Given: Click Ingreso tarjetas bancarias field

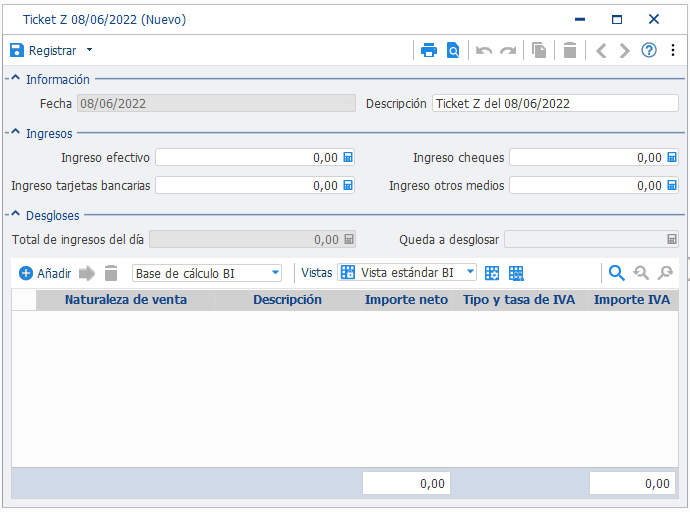Looking at the screenshot, I should 255,185.
